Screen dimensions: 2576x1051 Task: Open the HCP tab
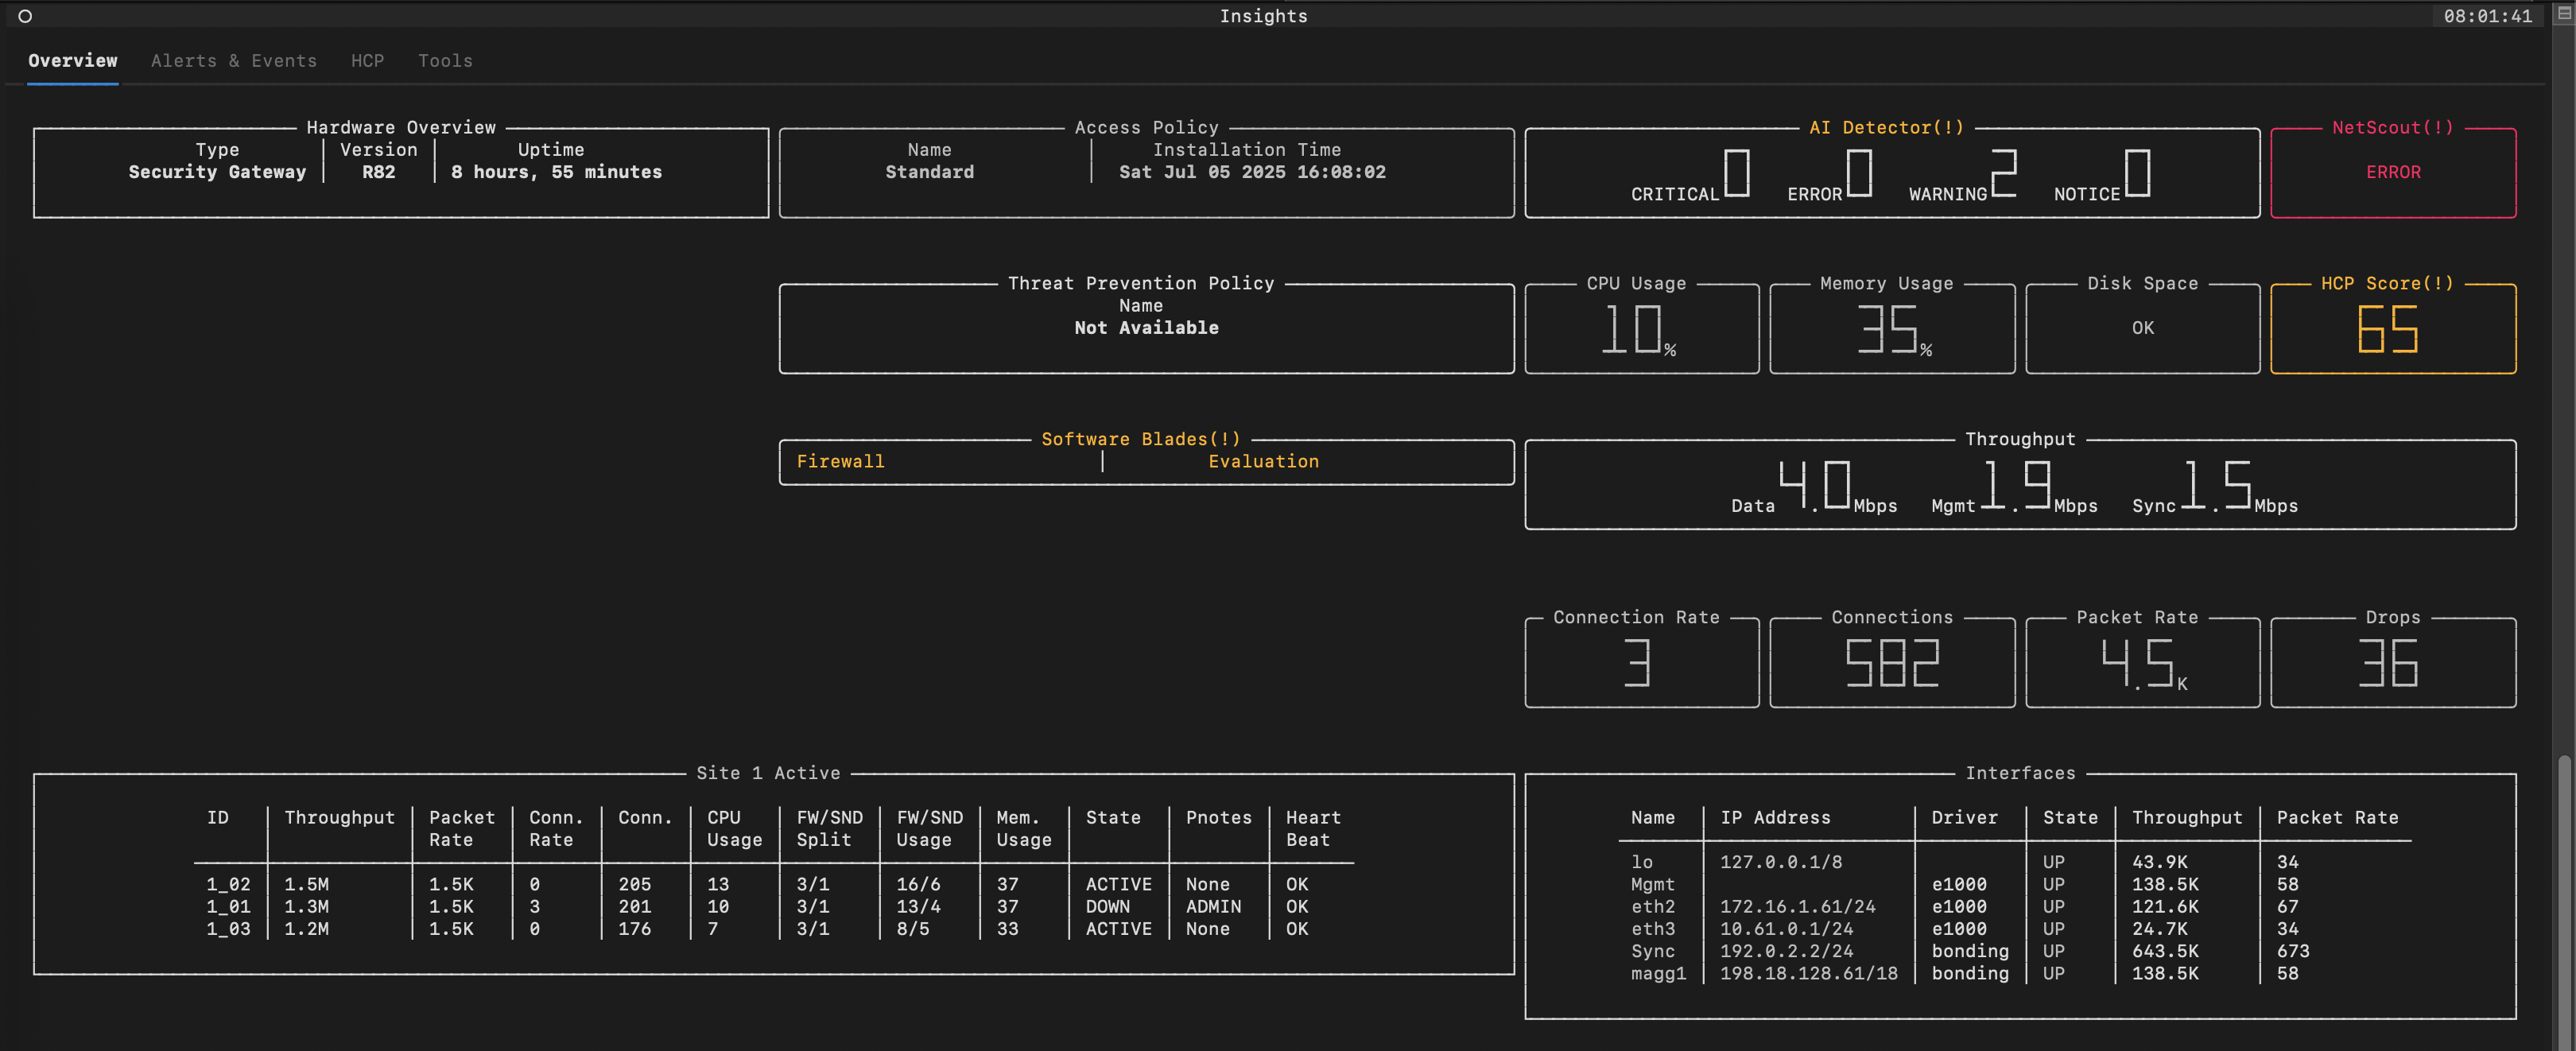[x=367, y=61]
